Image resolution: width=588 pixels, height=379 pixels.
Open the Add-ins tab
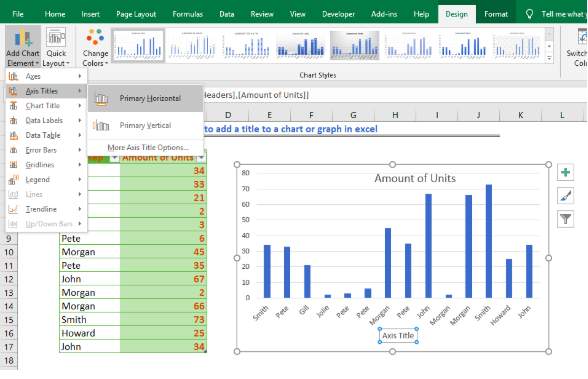(x=384, y=14)
